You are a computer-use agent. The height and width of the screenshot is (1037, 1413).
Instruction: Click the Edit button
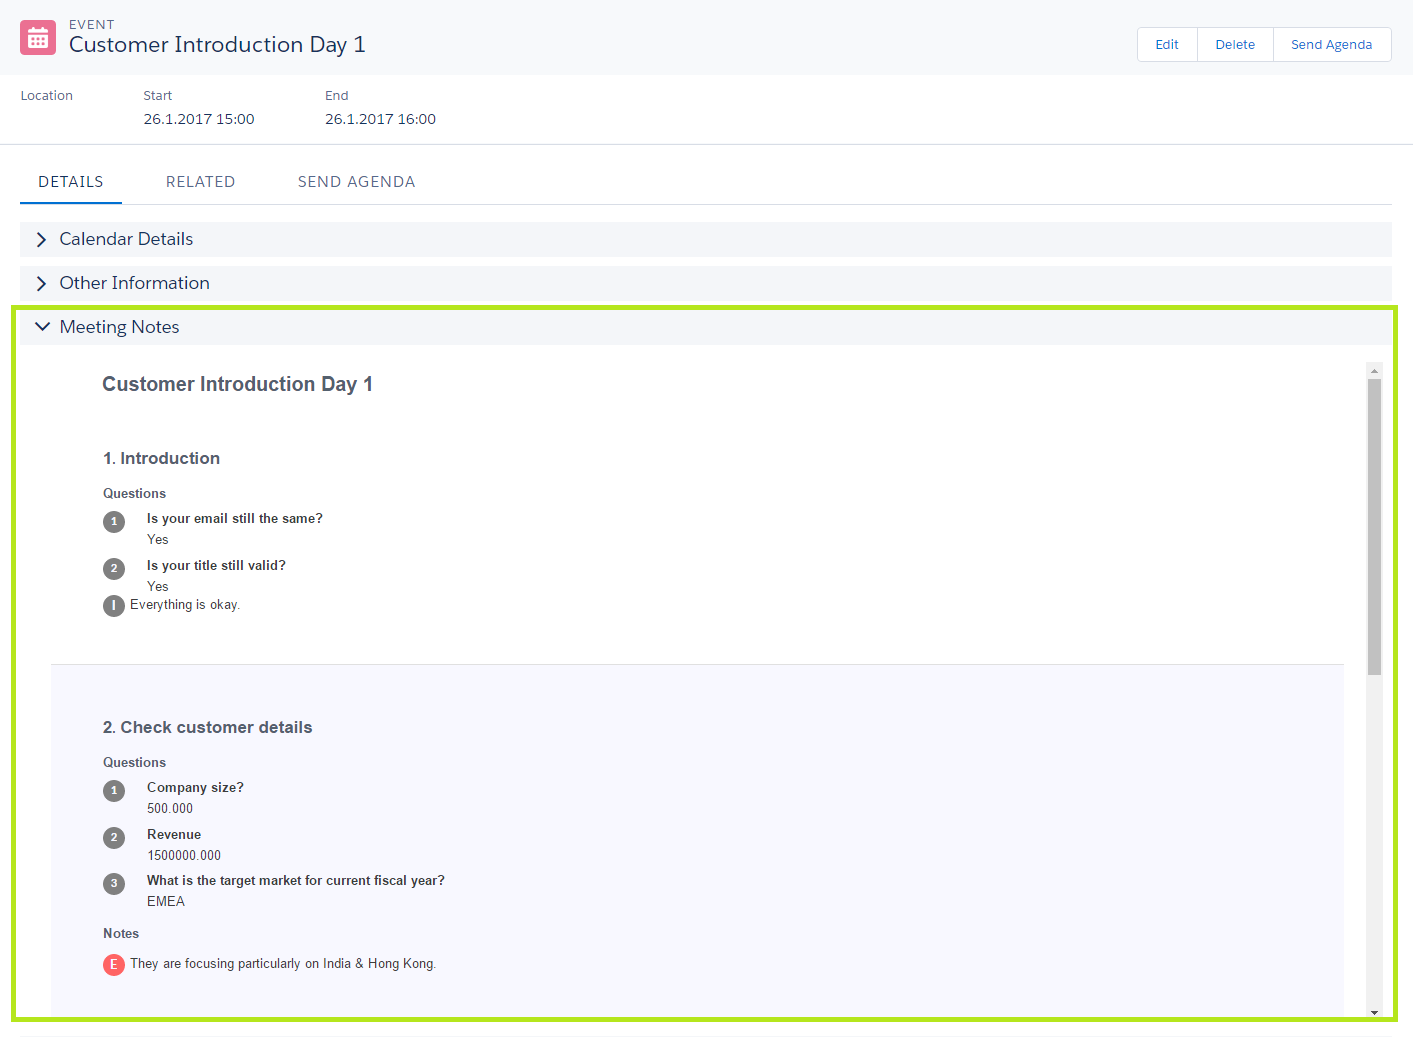(1167, 45)
